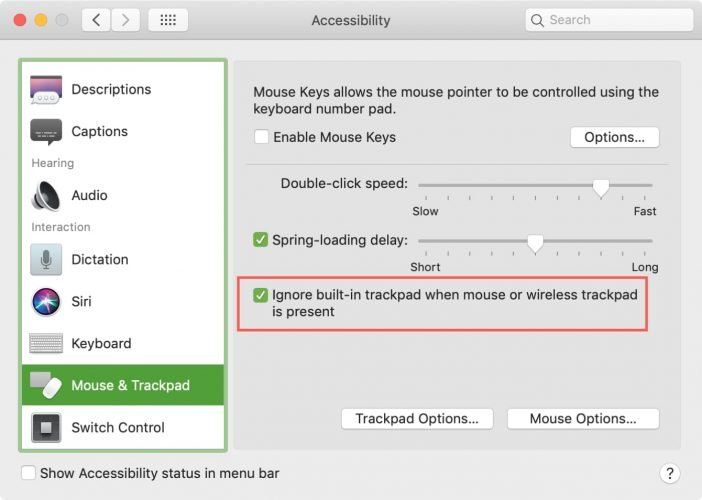Open the Siri icon in sidebar
The image size is (702, 500).
(x=46, y=301)
